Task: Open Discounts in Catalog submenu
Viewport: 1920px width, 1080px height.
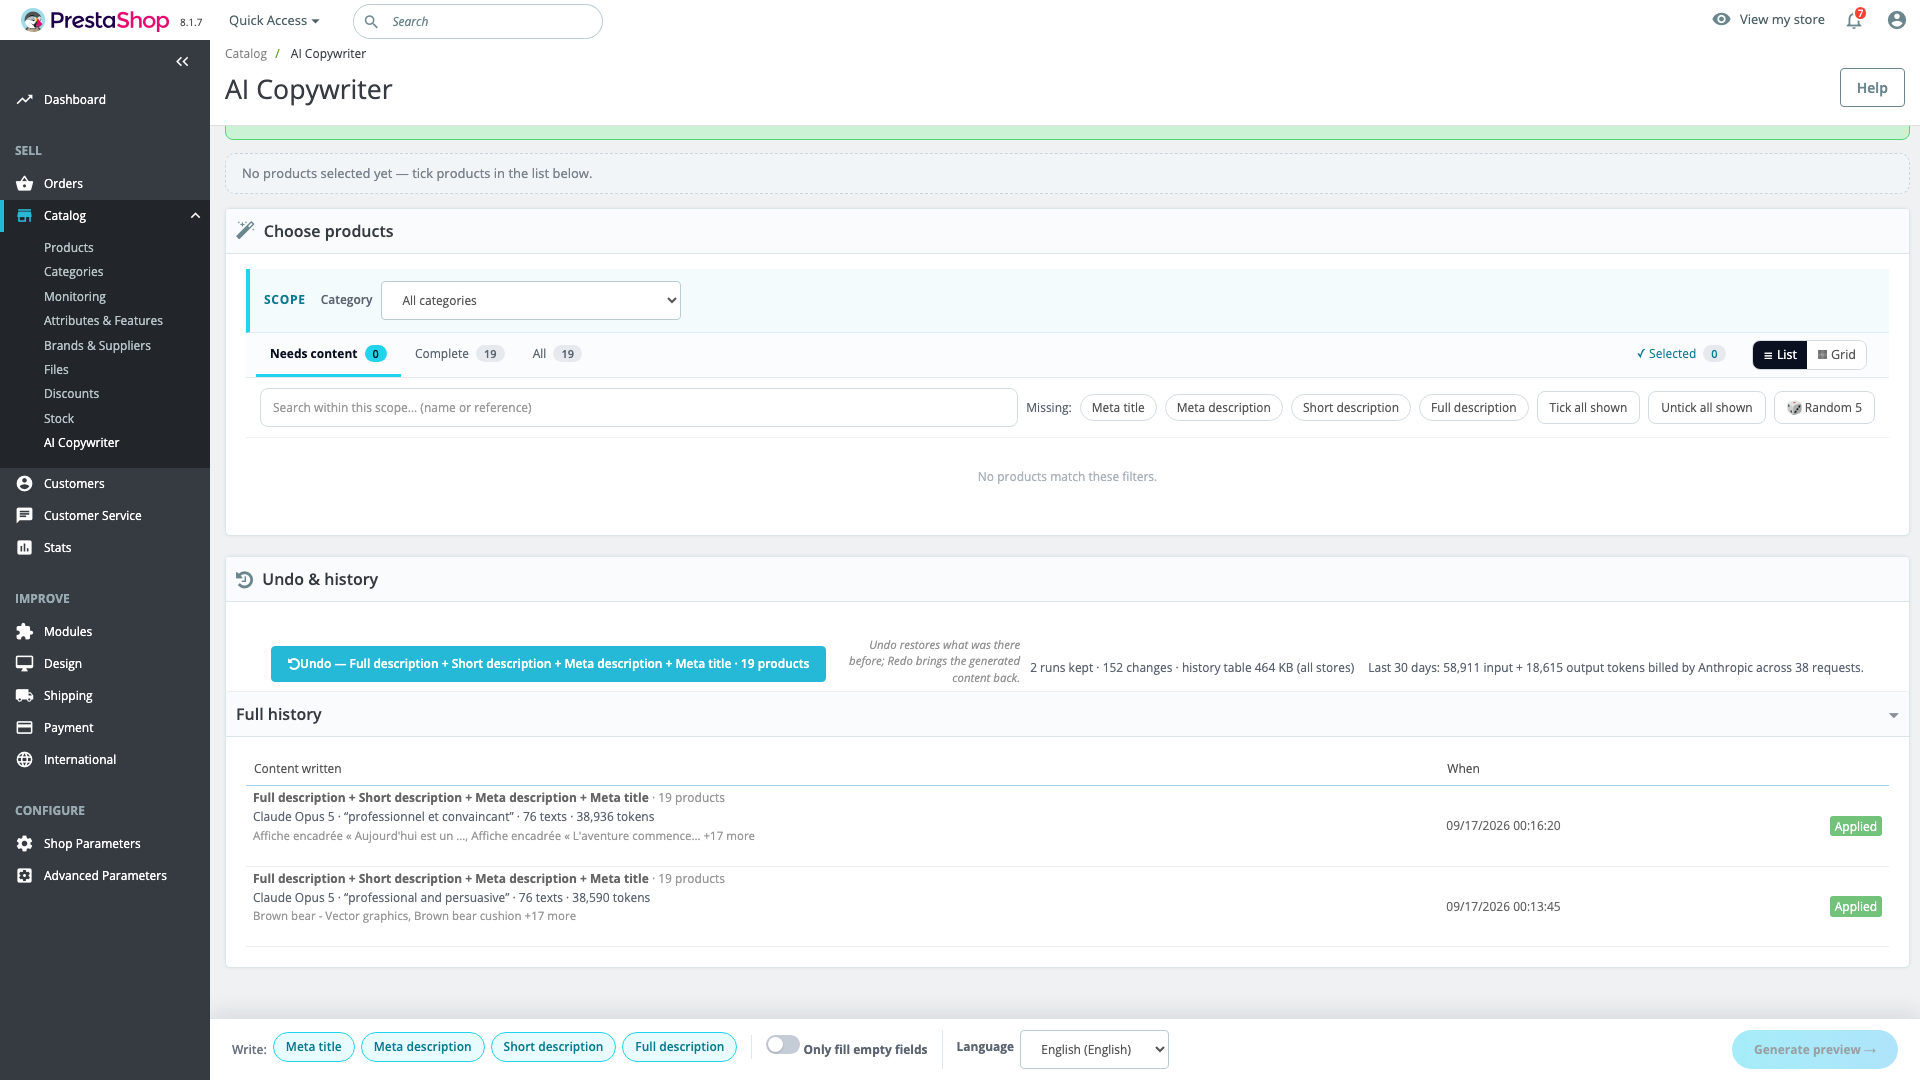Action: click(72, 394)
